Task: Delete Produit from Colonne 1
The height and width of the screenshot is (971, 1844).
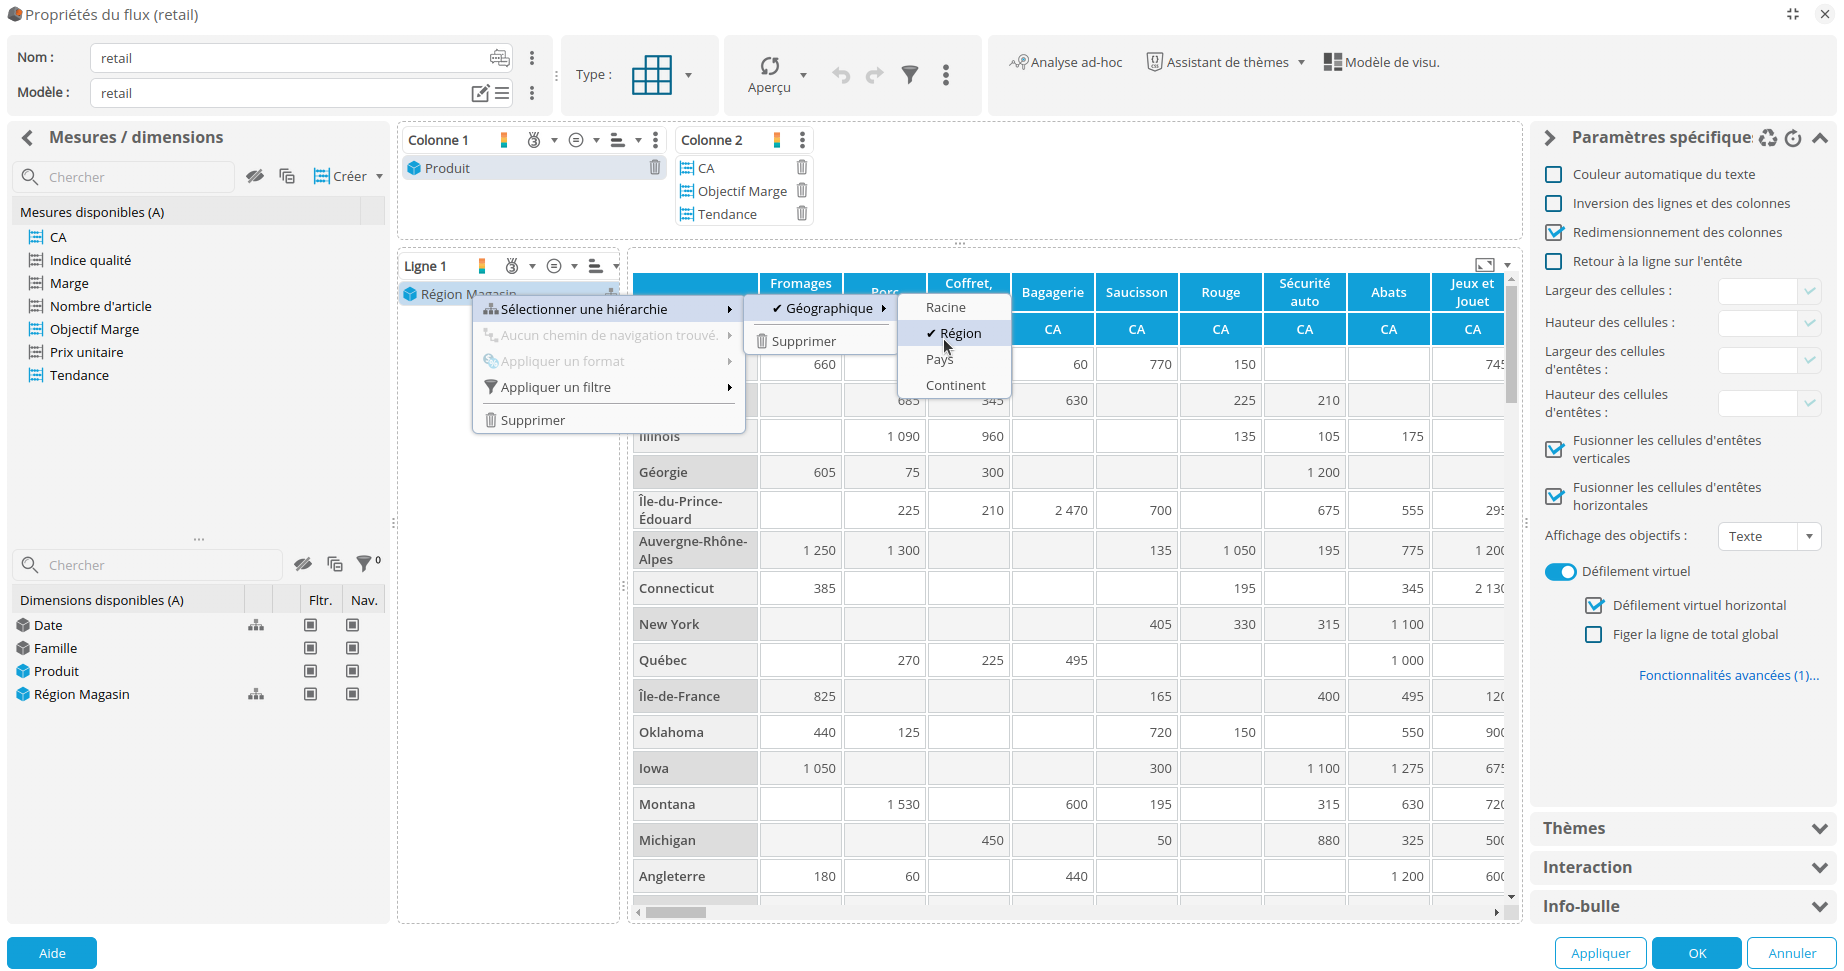Action: 655,168
